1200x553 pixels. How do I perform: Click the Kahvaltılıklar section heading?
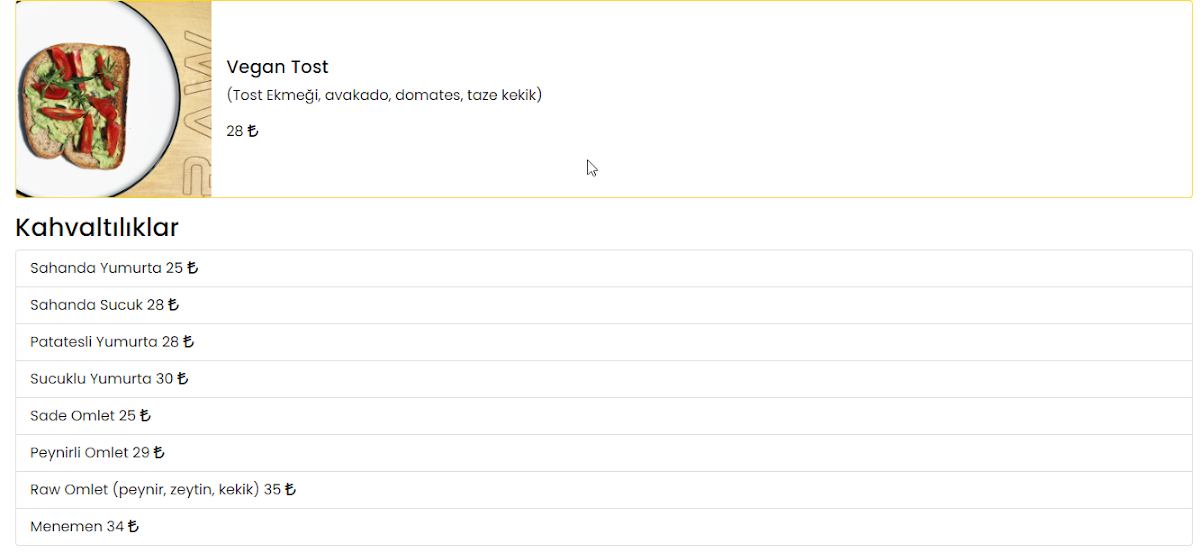97,228
